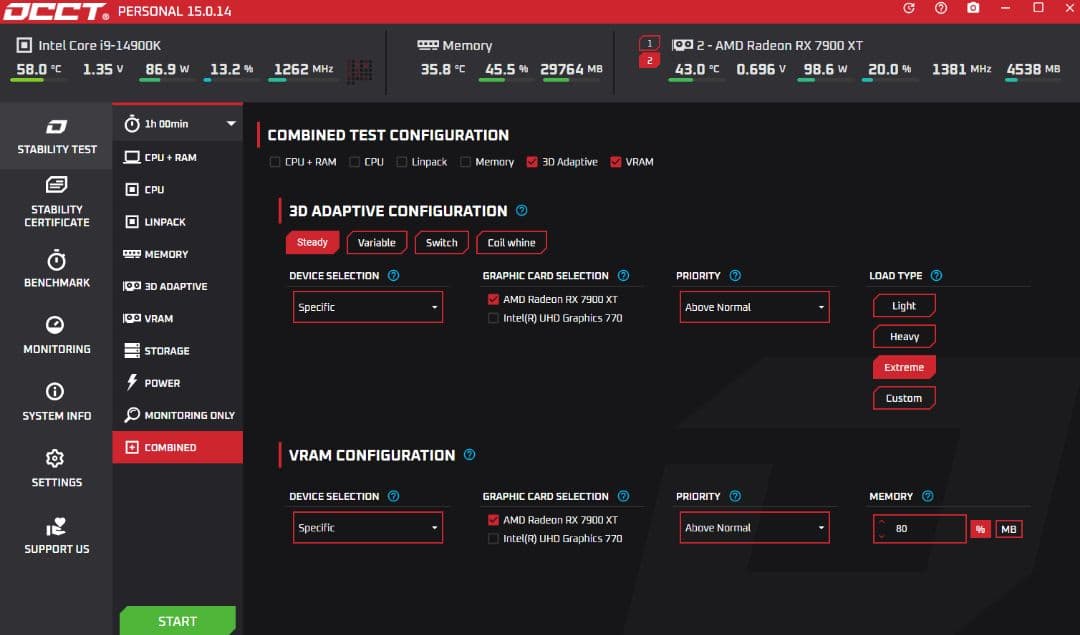Increase memory value with up arrow

coord(881,522)
